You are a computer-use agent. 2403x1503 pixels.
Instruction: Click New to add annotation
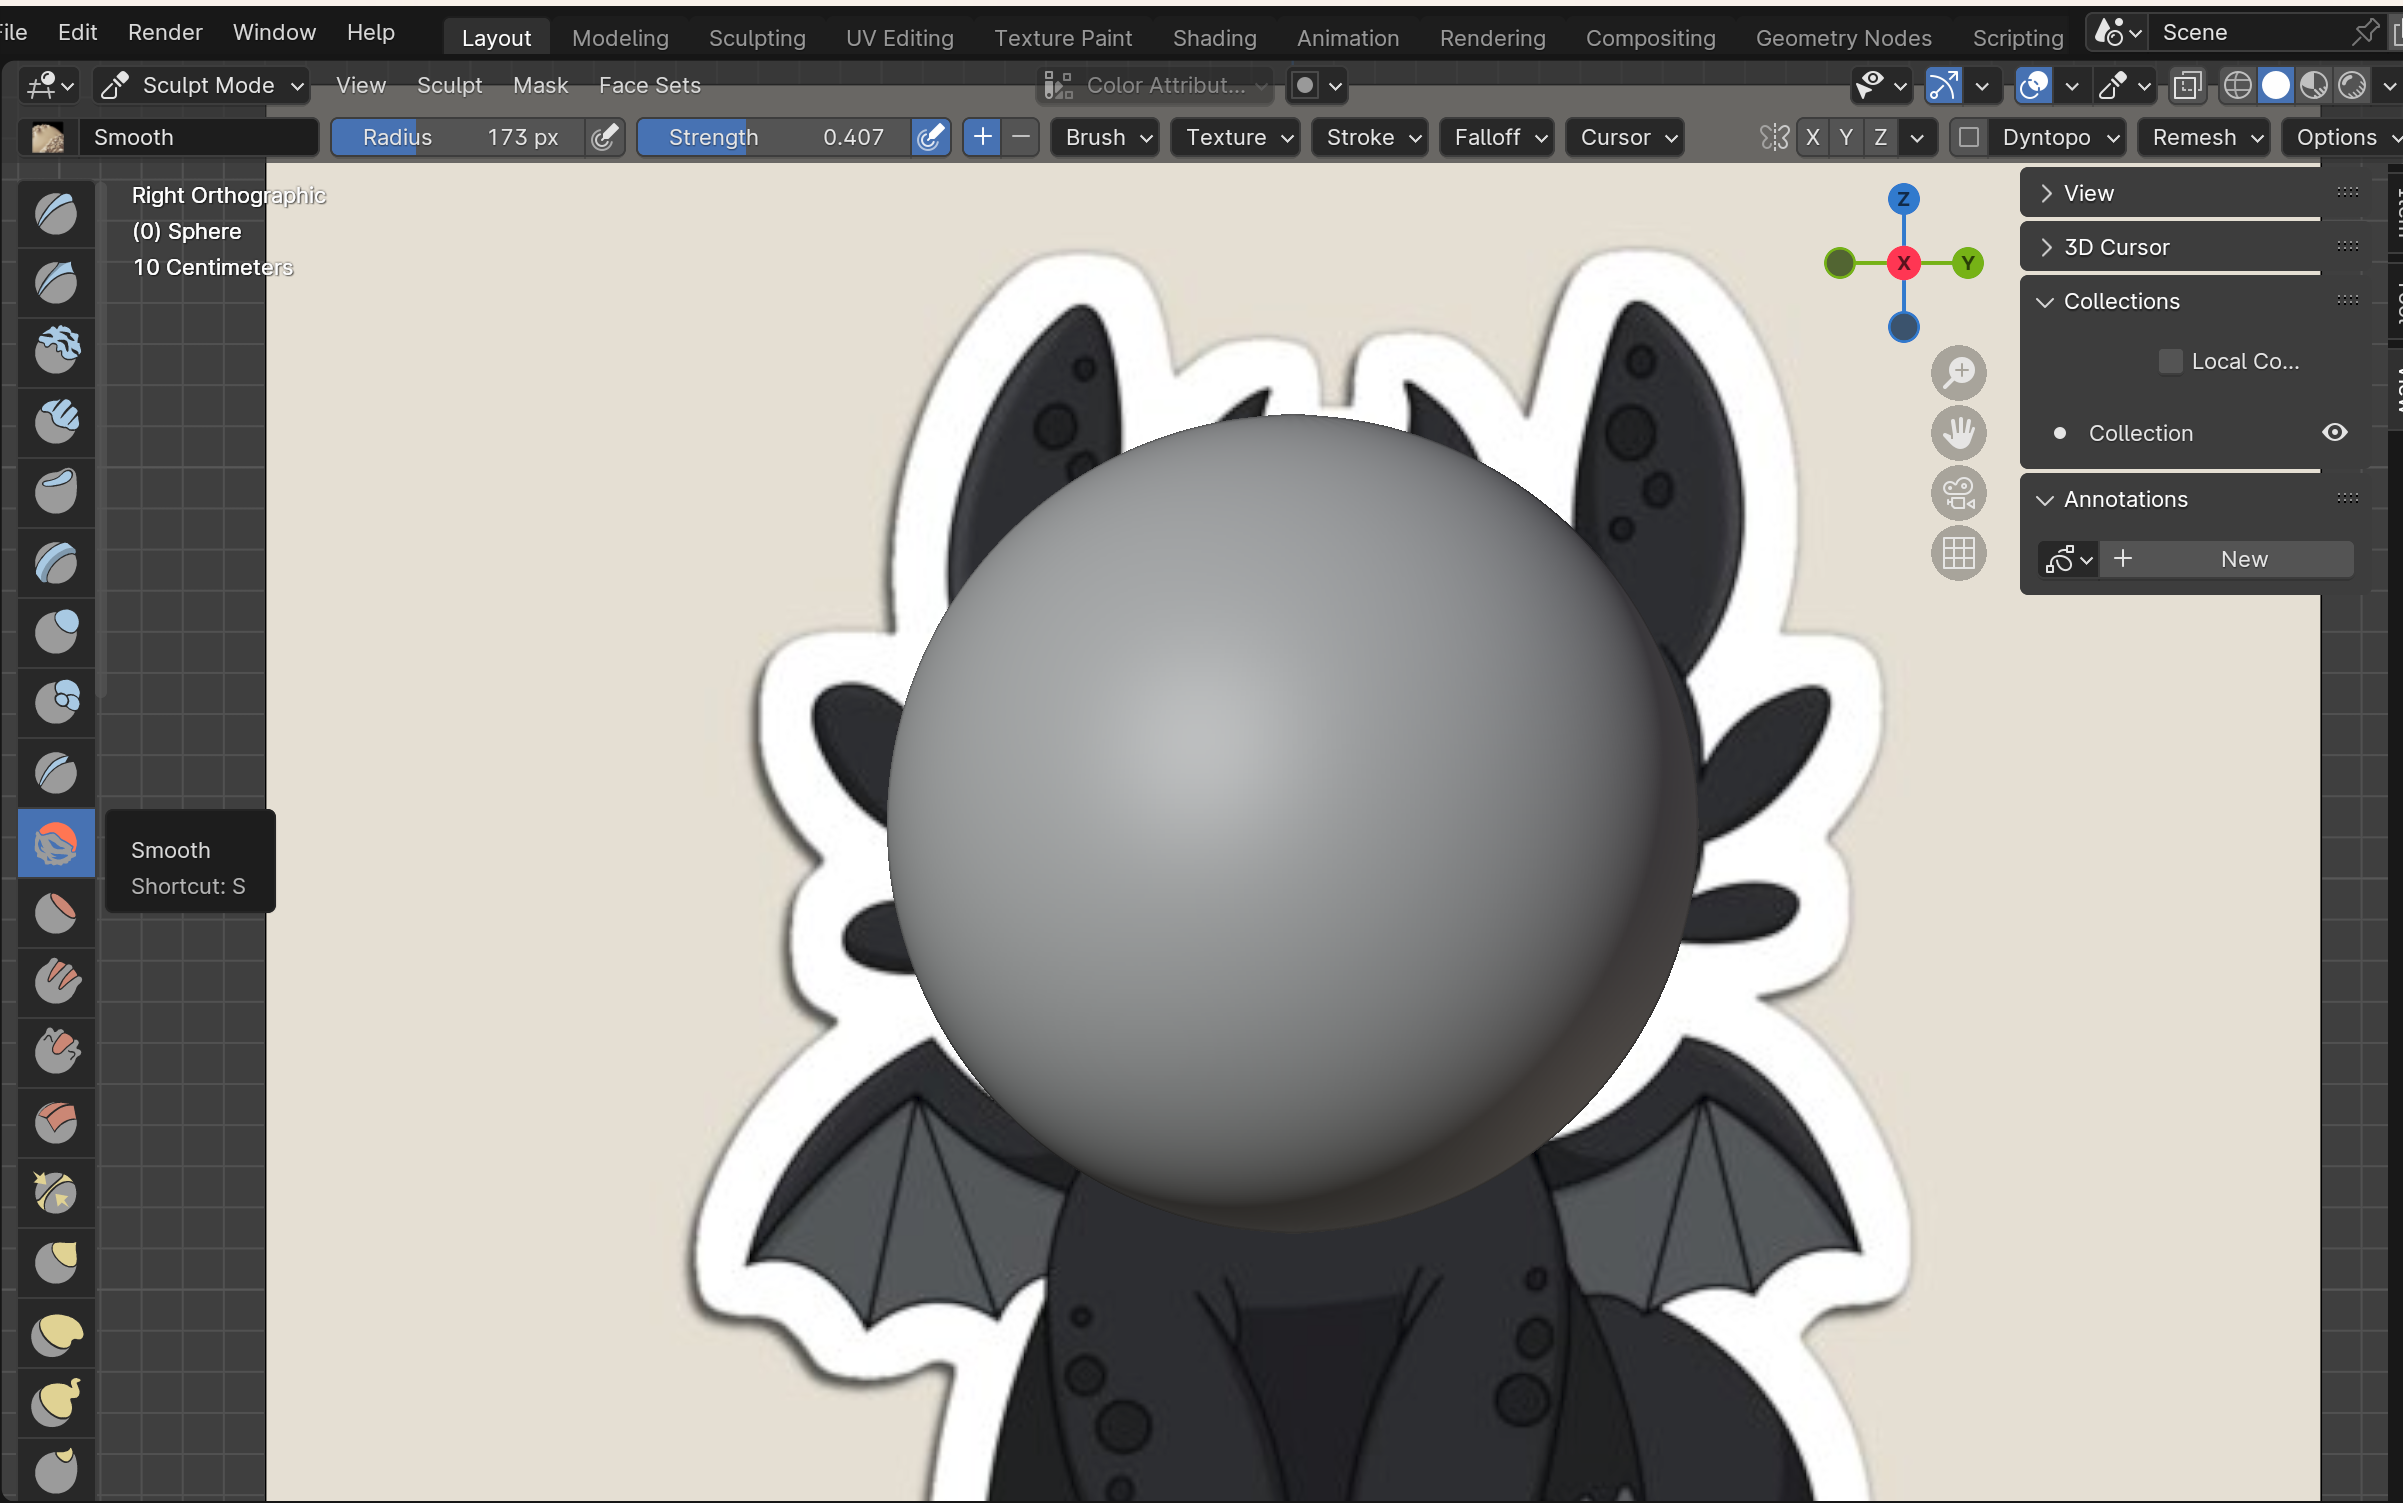point(2225,559)
